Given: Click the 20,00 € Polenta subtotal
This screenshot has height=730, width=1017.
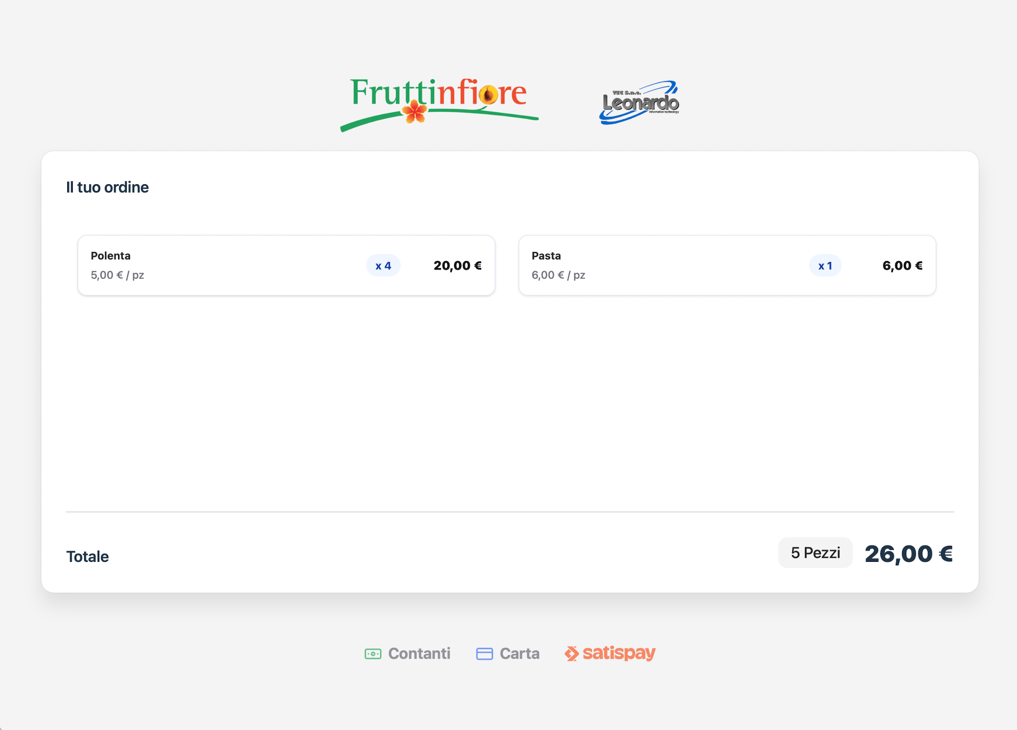Looking at the screenshot, I should 457,266.
